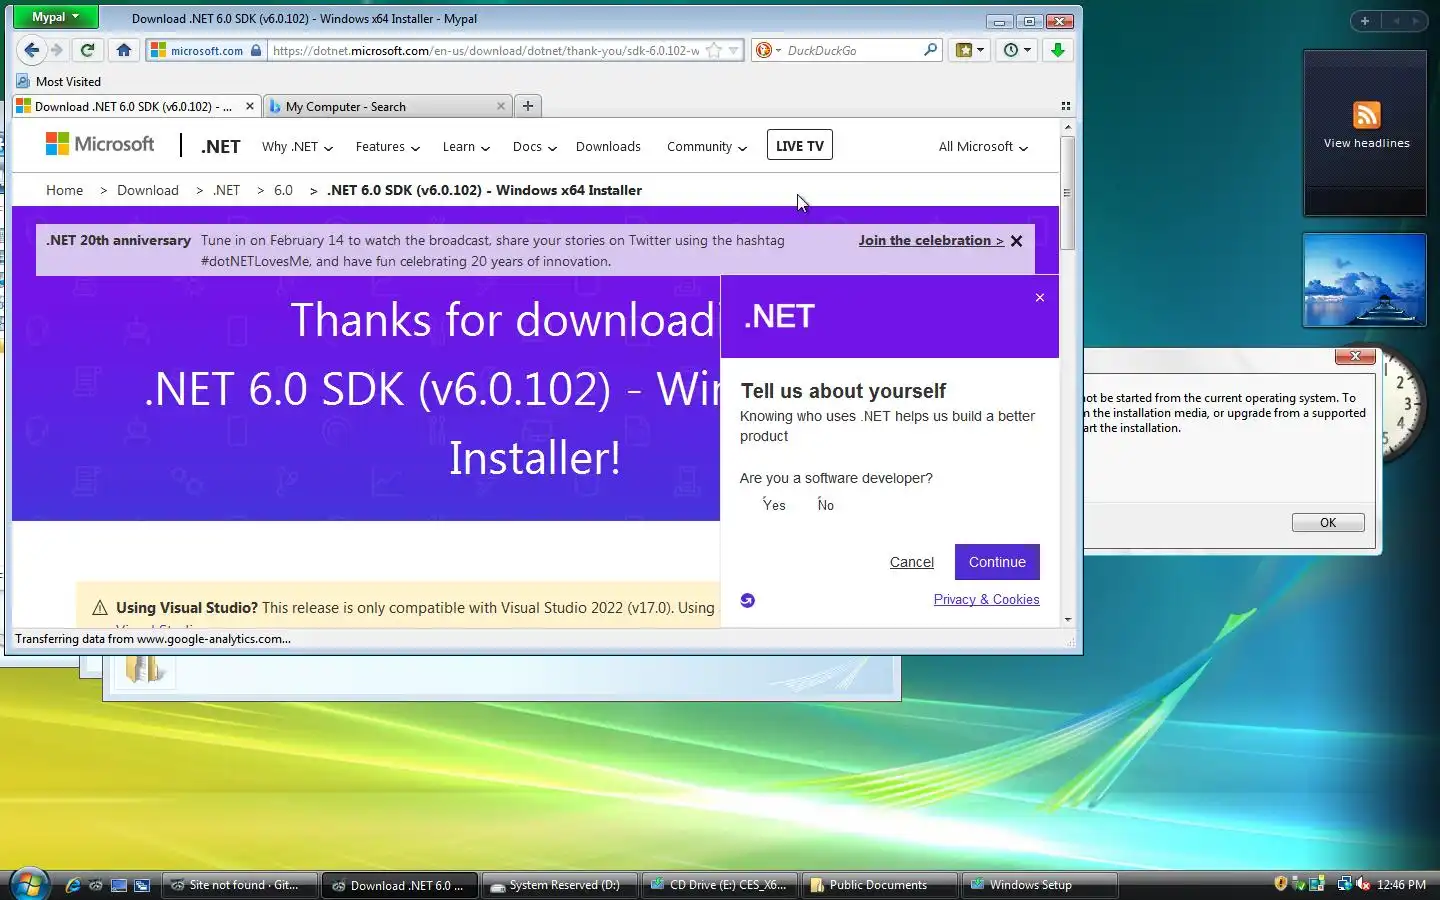The width and height of the screenshot is (1440, 900).
Task: Bookmark this page with the star icon
Action: [714, 50]
